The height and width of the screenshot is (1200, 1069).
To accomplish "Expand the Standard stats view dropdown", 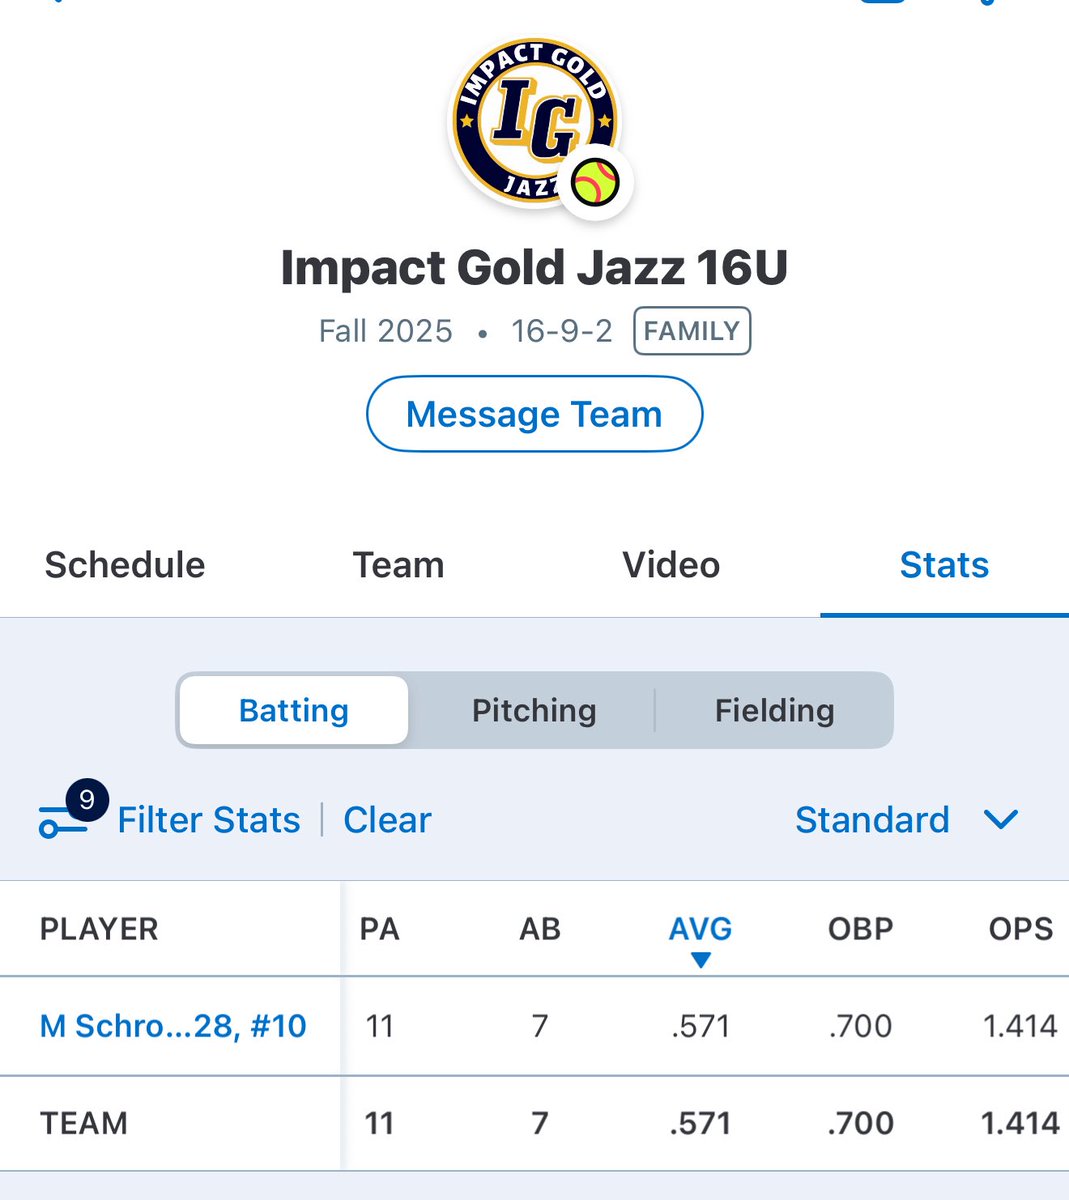I will coord(906,820).
